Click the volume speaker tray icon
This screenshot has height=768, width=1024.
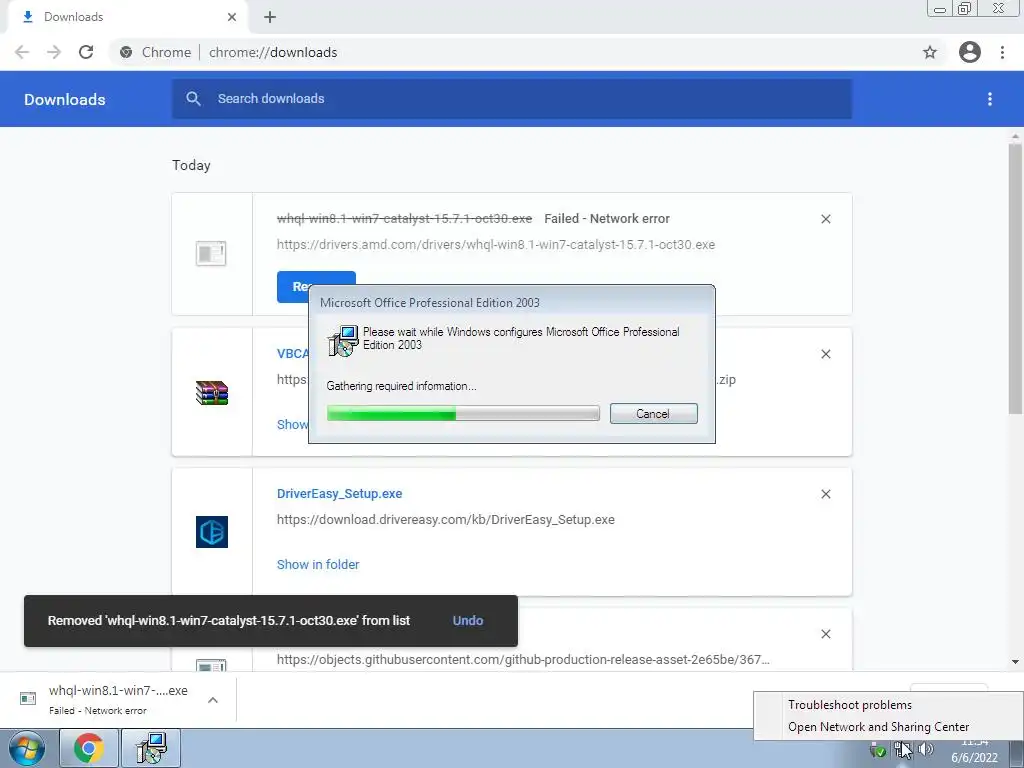pos(926,749)
